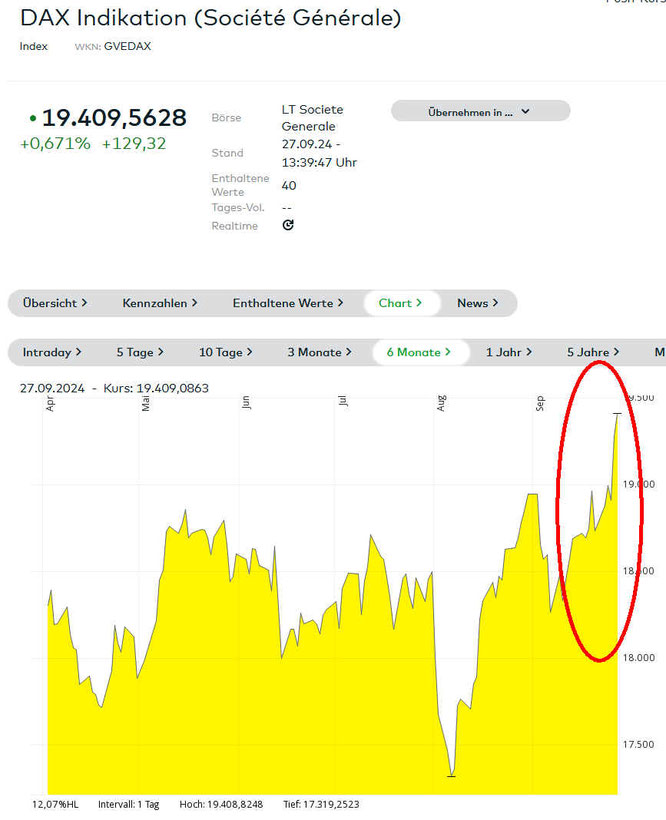This screenshot has height=820, width=666.
Task: Show the 5 Jahre chart range
Action: pos(593,352)
